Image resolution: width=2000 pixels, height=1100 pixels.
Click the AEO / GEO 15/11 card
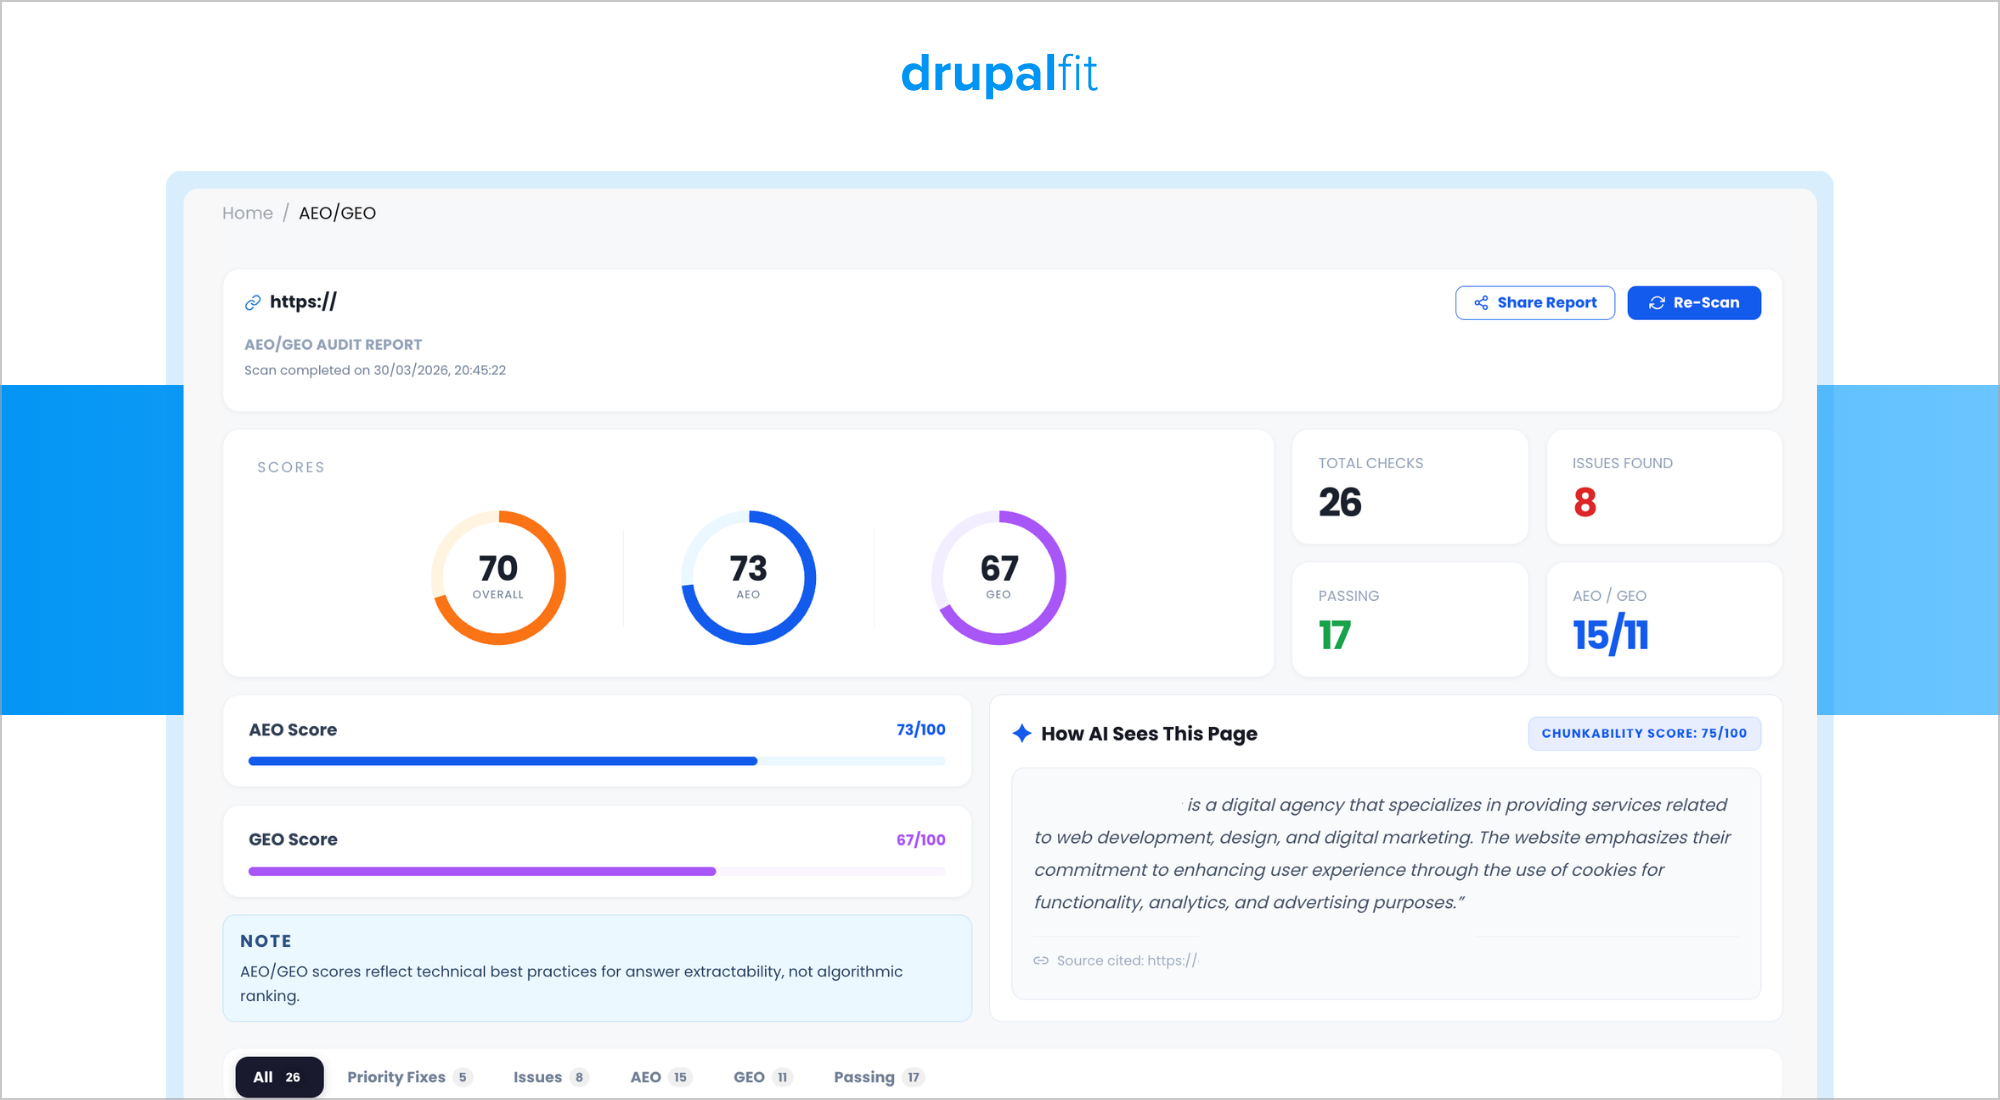[x=1664, y=620]
